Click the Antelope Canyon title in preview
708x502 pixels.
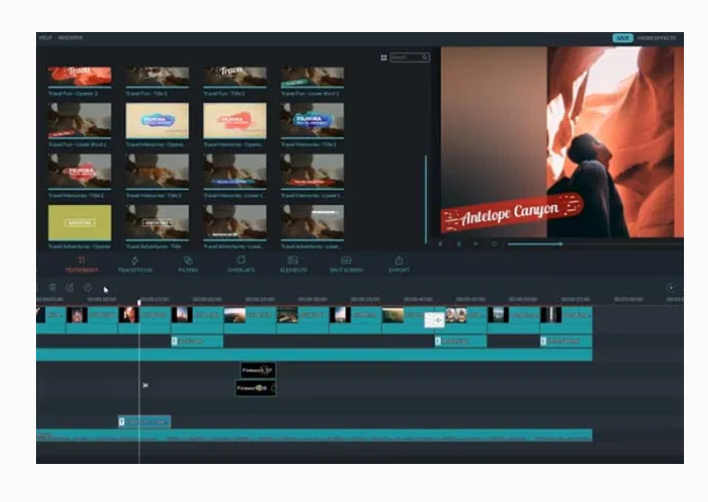coord(512,213)
